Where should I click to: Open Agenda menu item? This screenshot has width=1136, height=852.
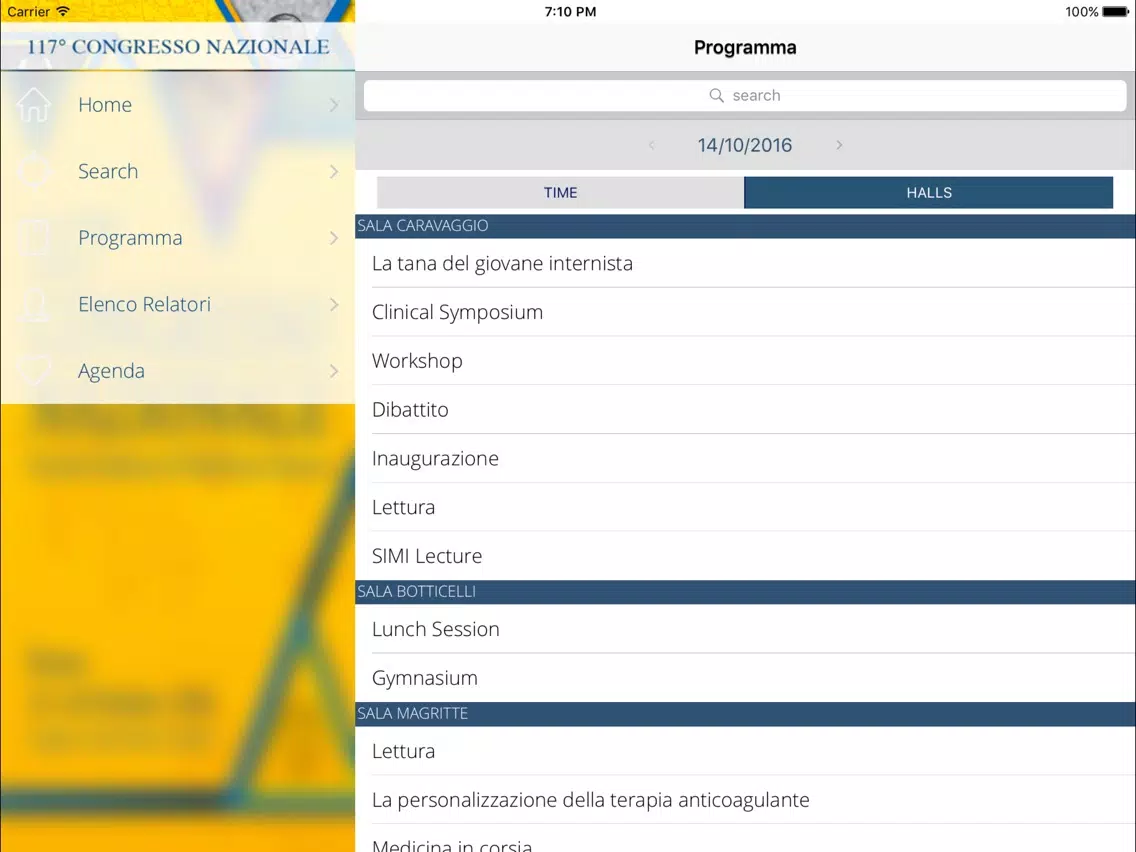tap(178, 371)
